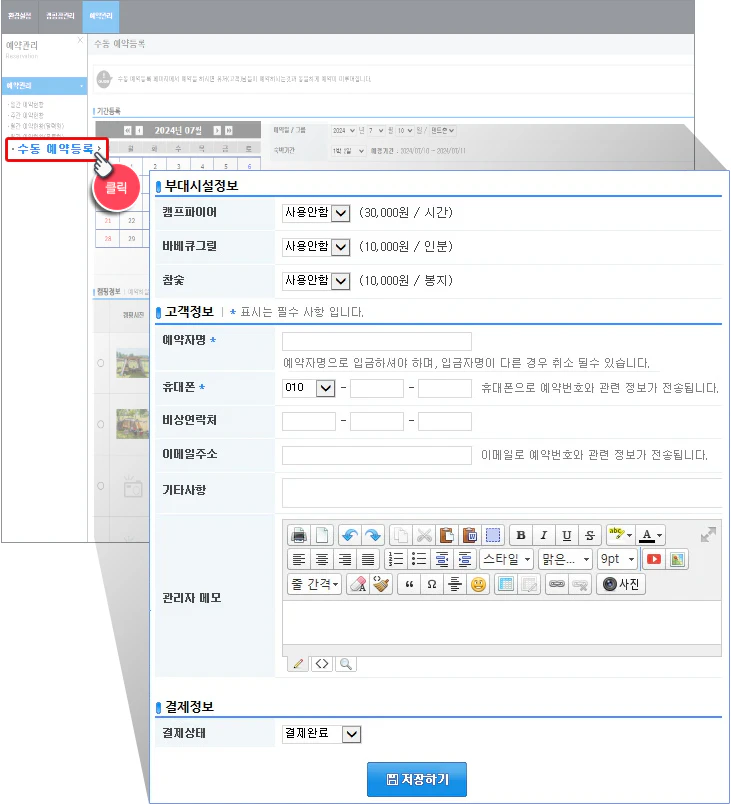Click the 관리자 메모 editor text area
The height and width of the screenshot is (804, 731).
click(x=502, y=622)
